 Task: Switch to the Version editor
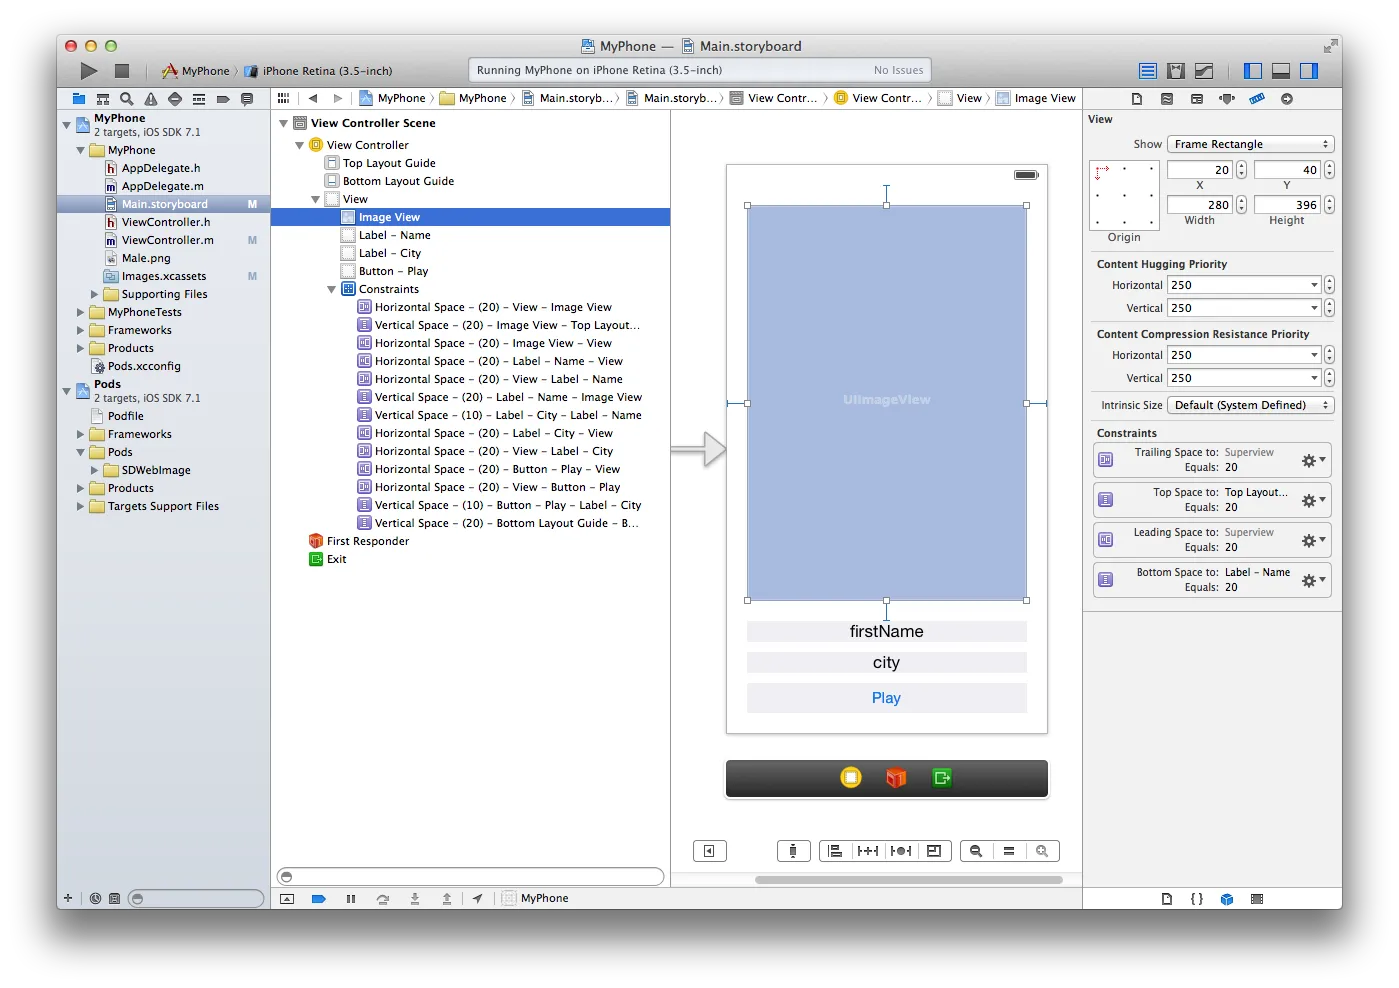click(1204, 71)
